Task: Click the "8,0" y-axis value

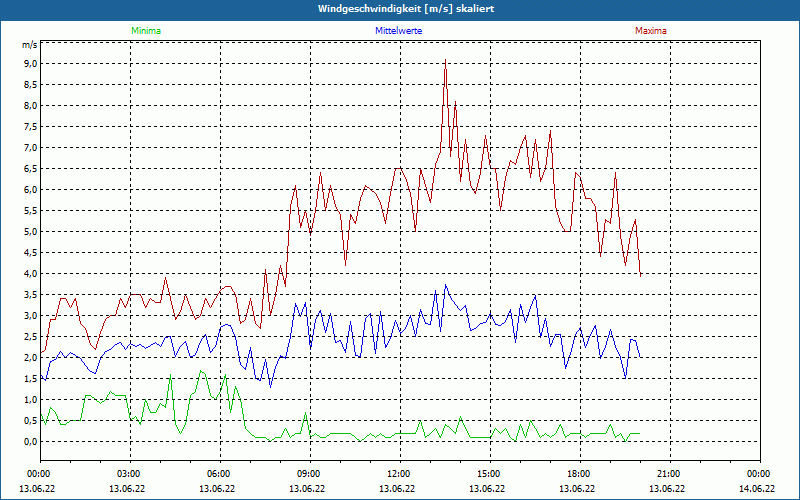Action: [31, 106]
